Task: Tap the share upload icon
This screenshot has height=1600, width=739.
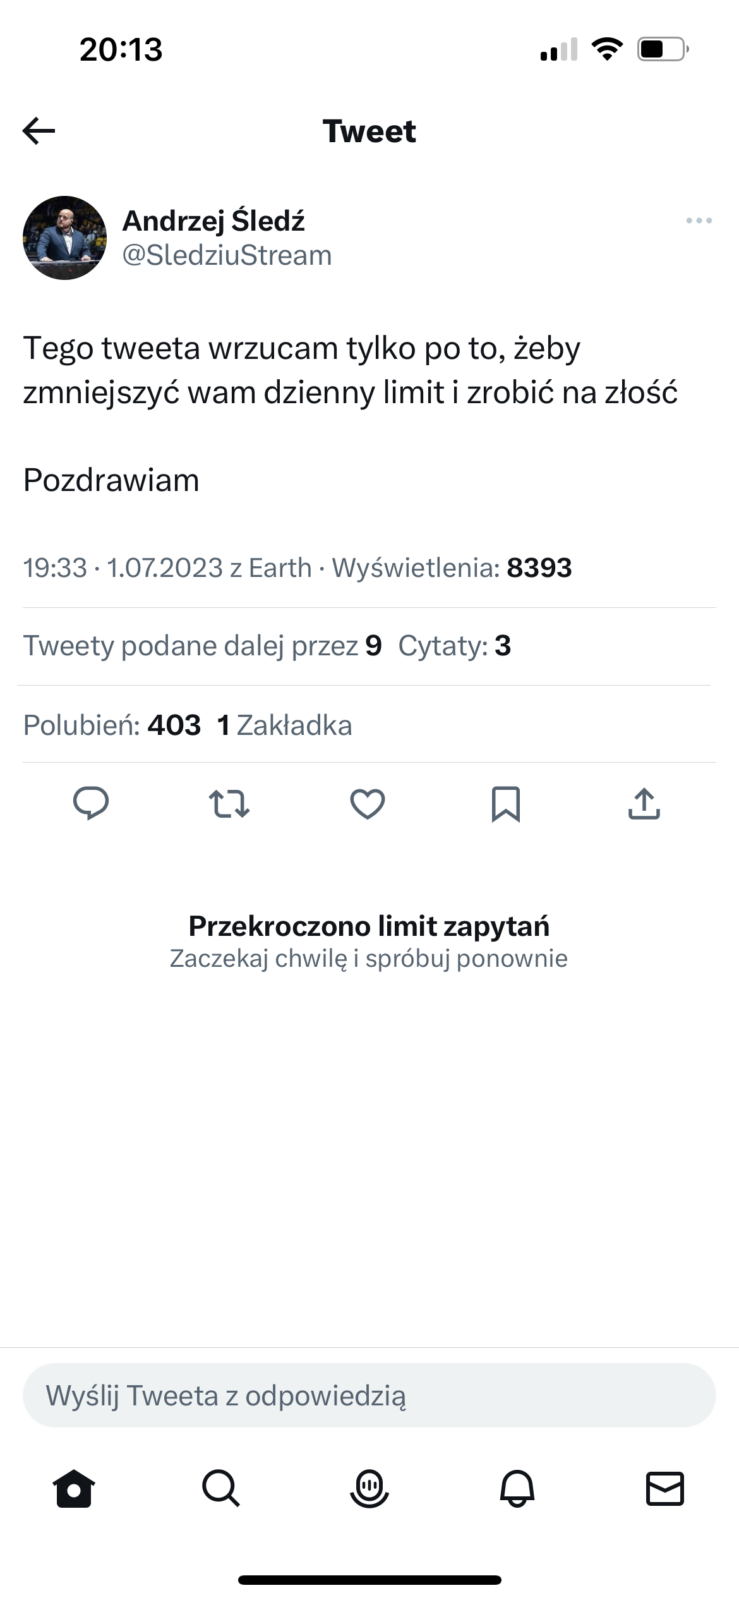Action: click(x=644, y=803)
